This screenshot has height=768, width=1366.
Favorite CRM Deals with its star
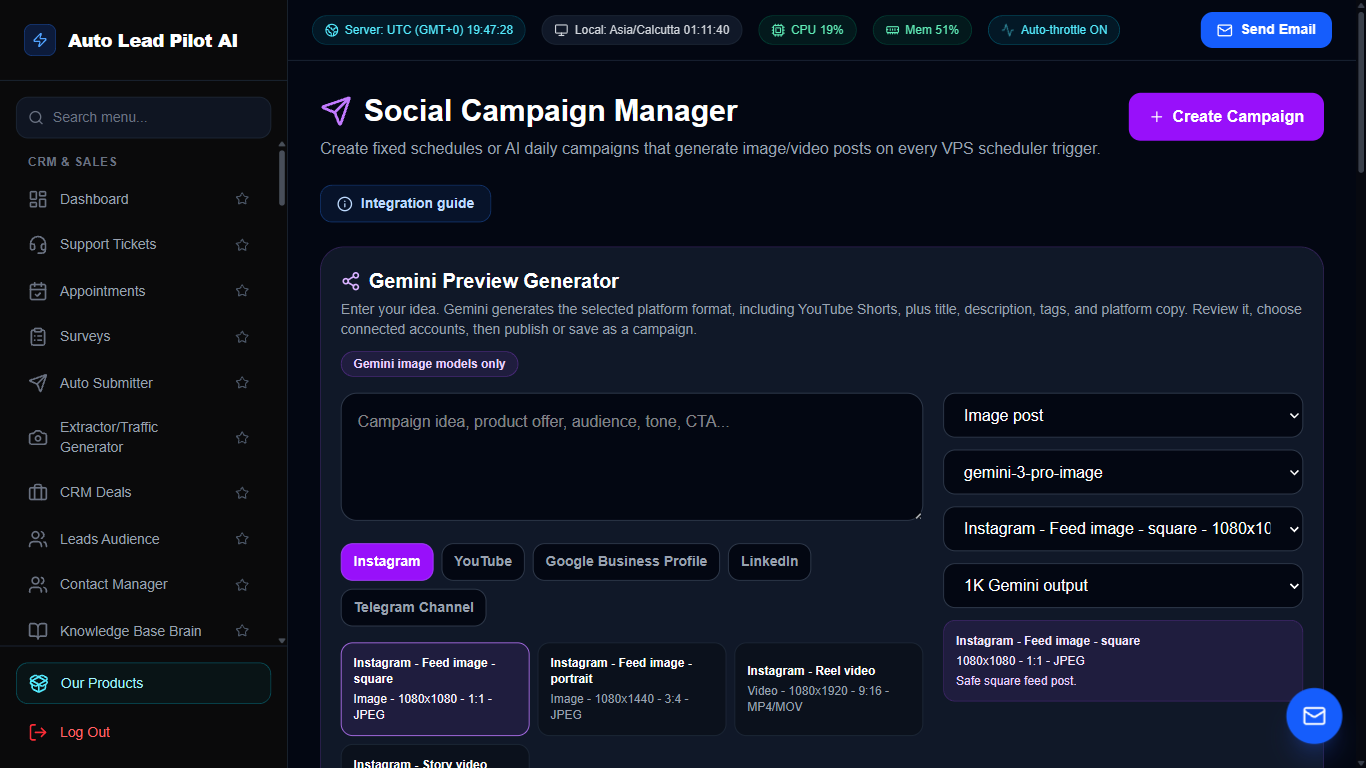click(x=242, y=492)
